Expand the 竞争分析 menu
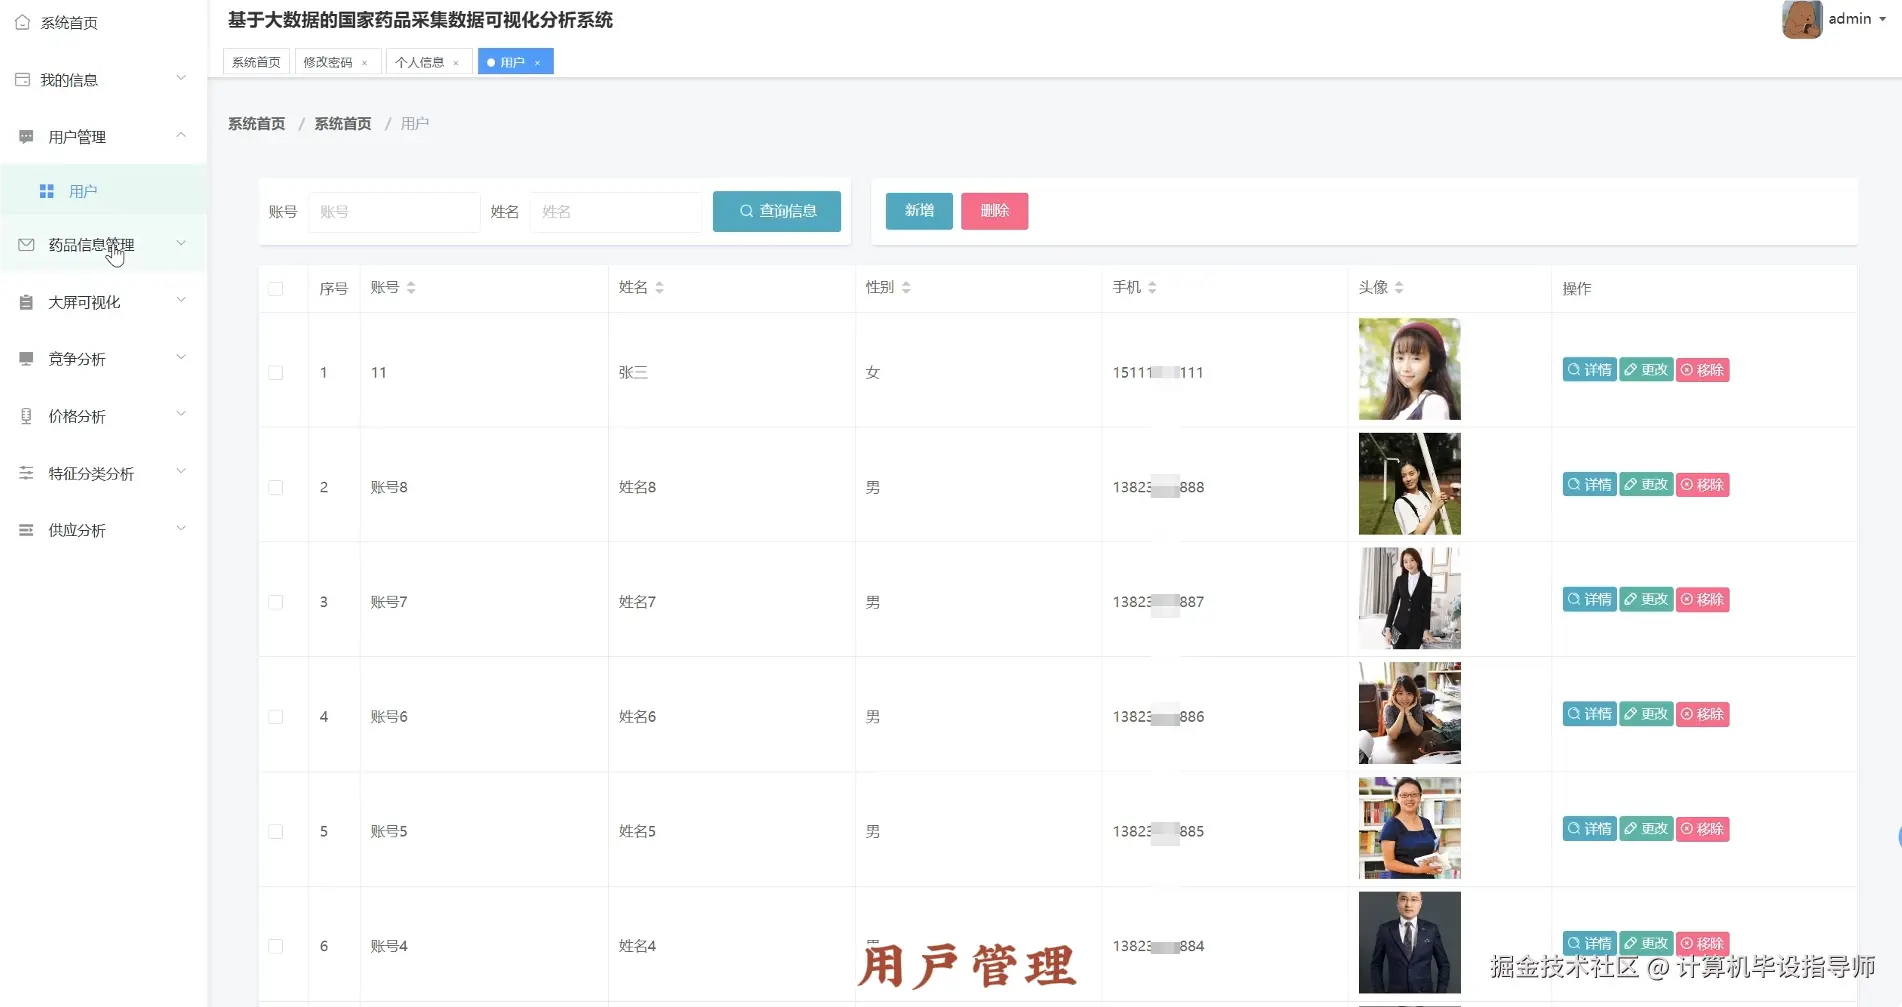 [x=181, y=357]
